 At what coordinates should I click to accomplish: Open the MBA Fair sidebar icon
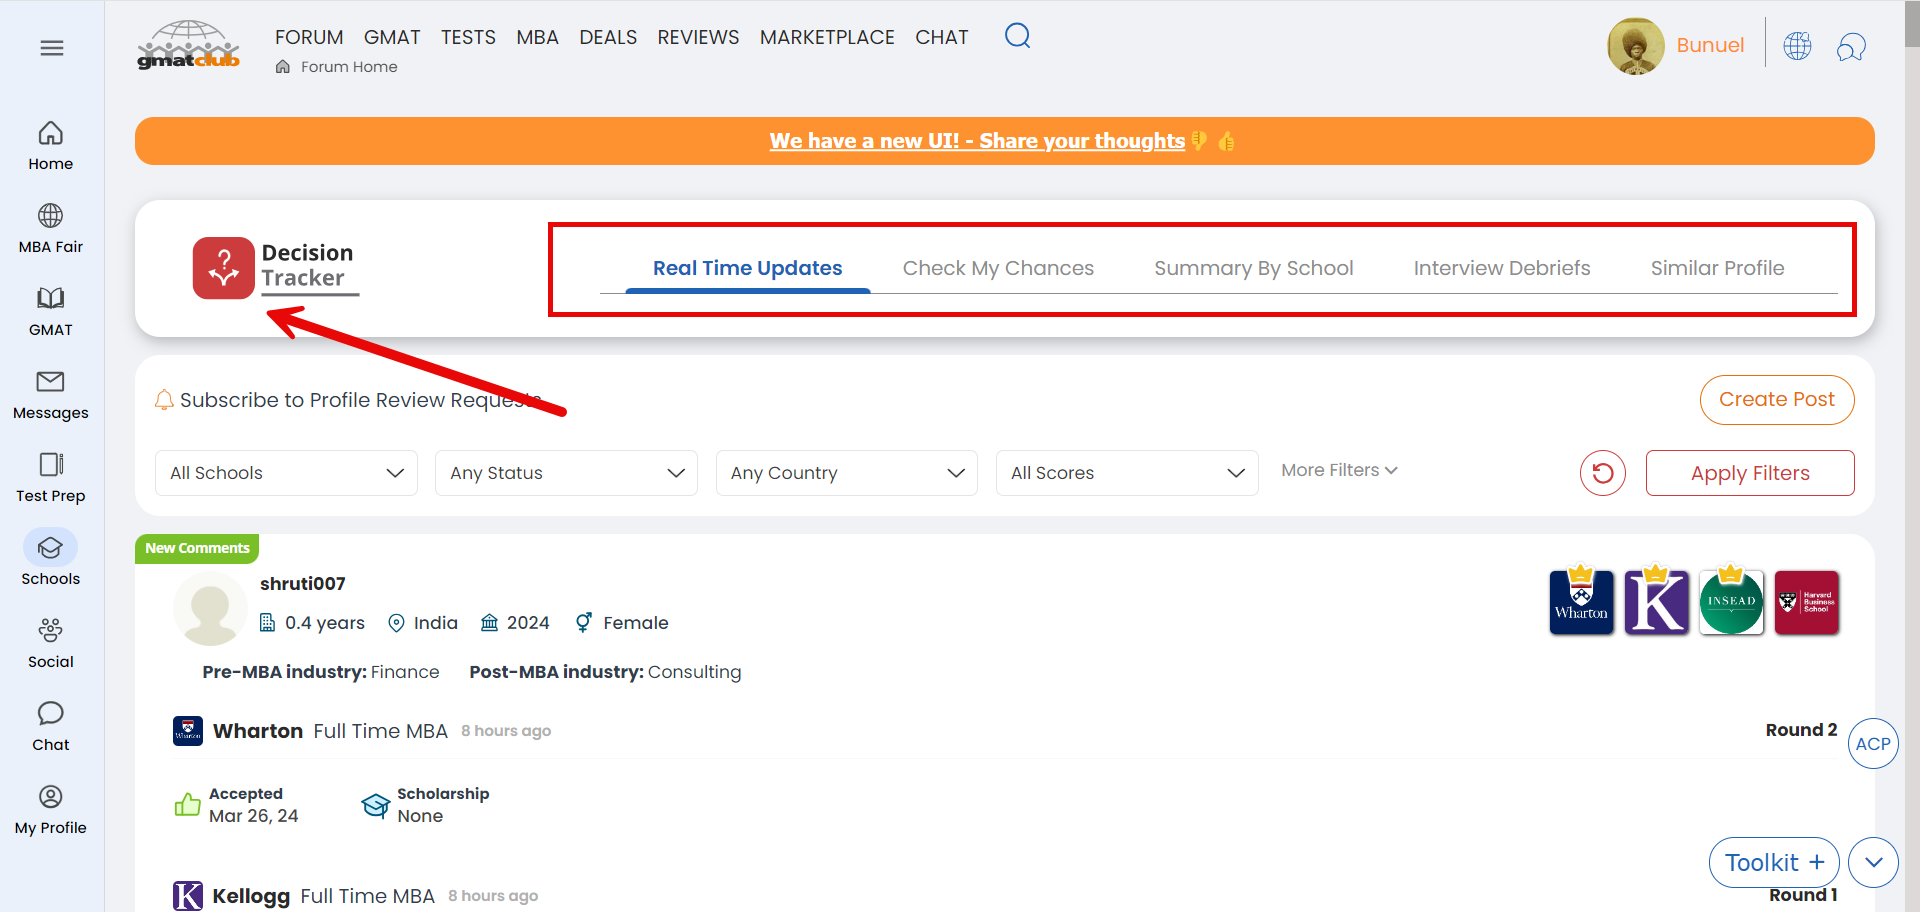(51, 228)
